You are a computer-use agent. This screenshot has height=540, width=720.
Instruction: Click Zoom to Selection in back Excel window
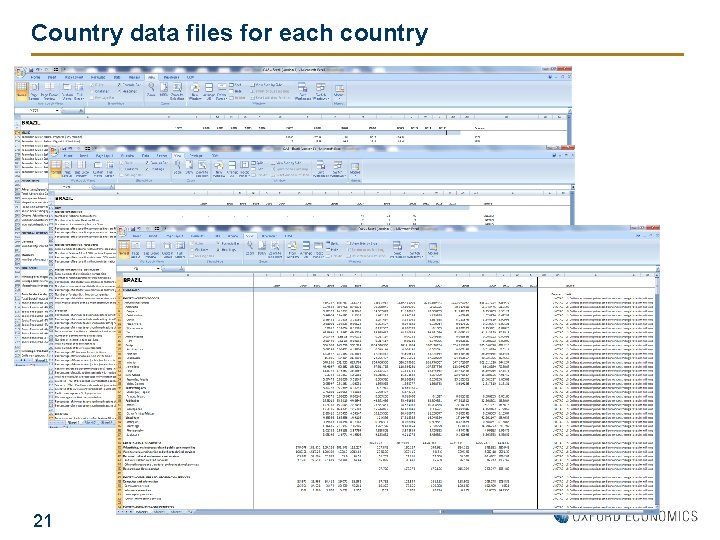[x=177, y=91]
